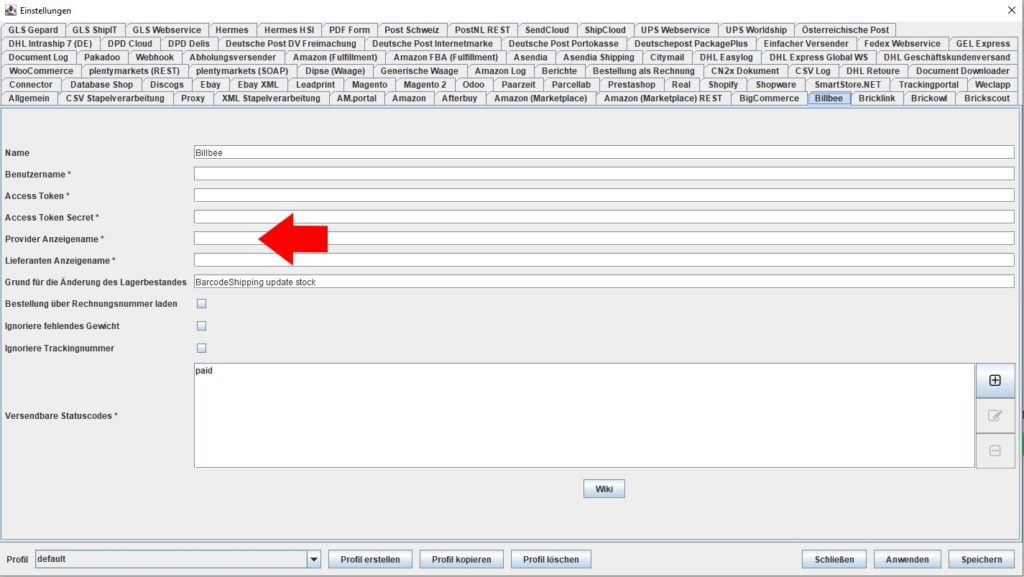Screen dimensions: 1024x577
Task: Open the Webhook tab
Action: coord(154,57)
